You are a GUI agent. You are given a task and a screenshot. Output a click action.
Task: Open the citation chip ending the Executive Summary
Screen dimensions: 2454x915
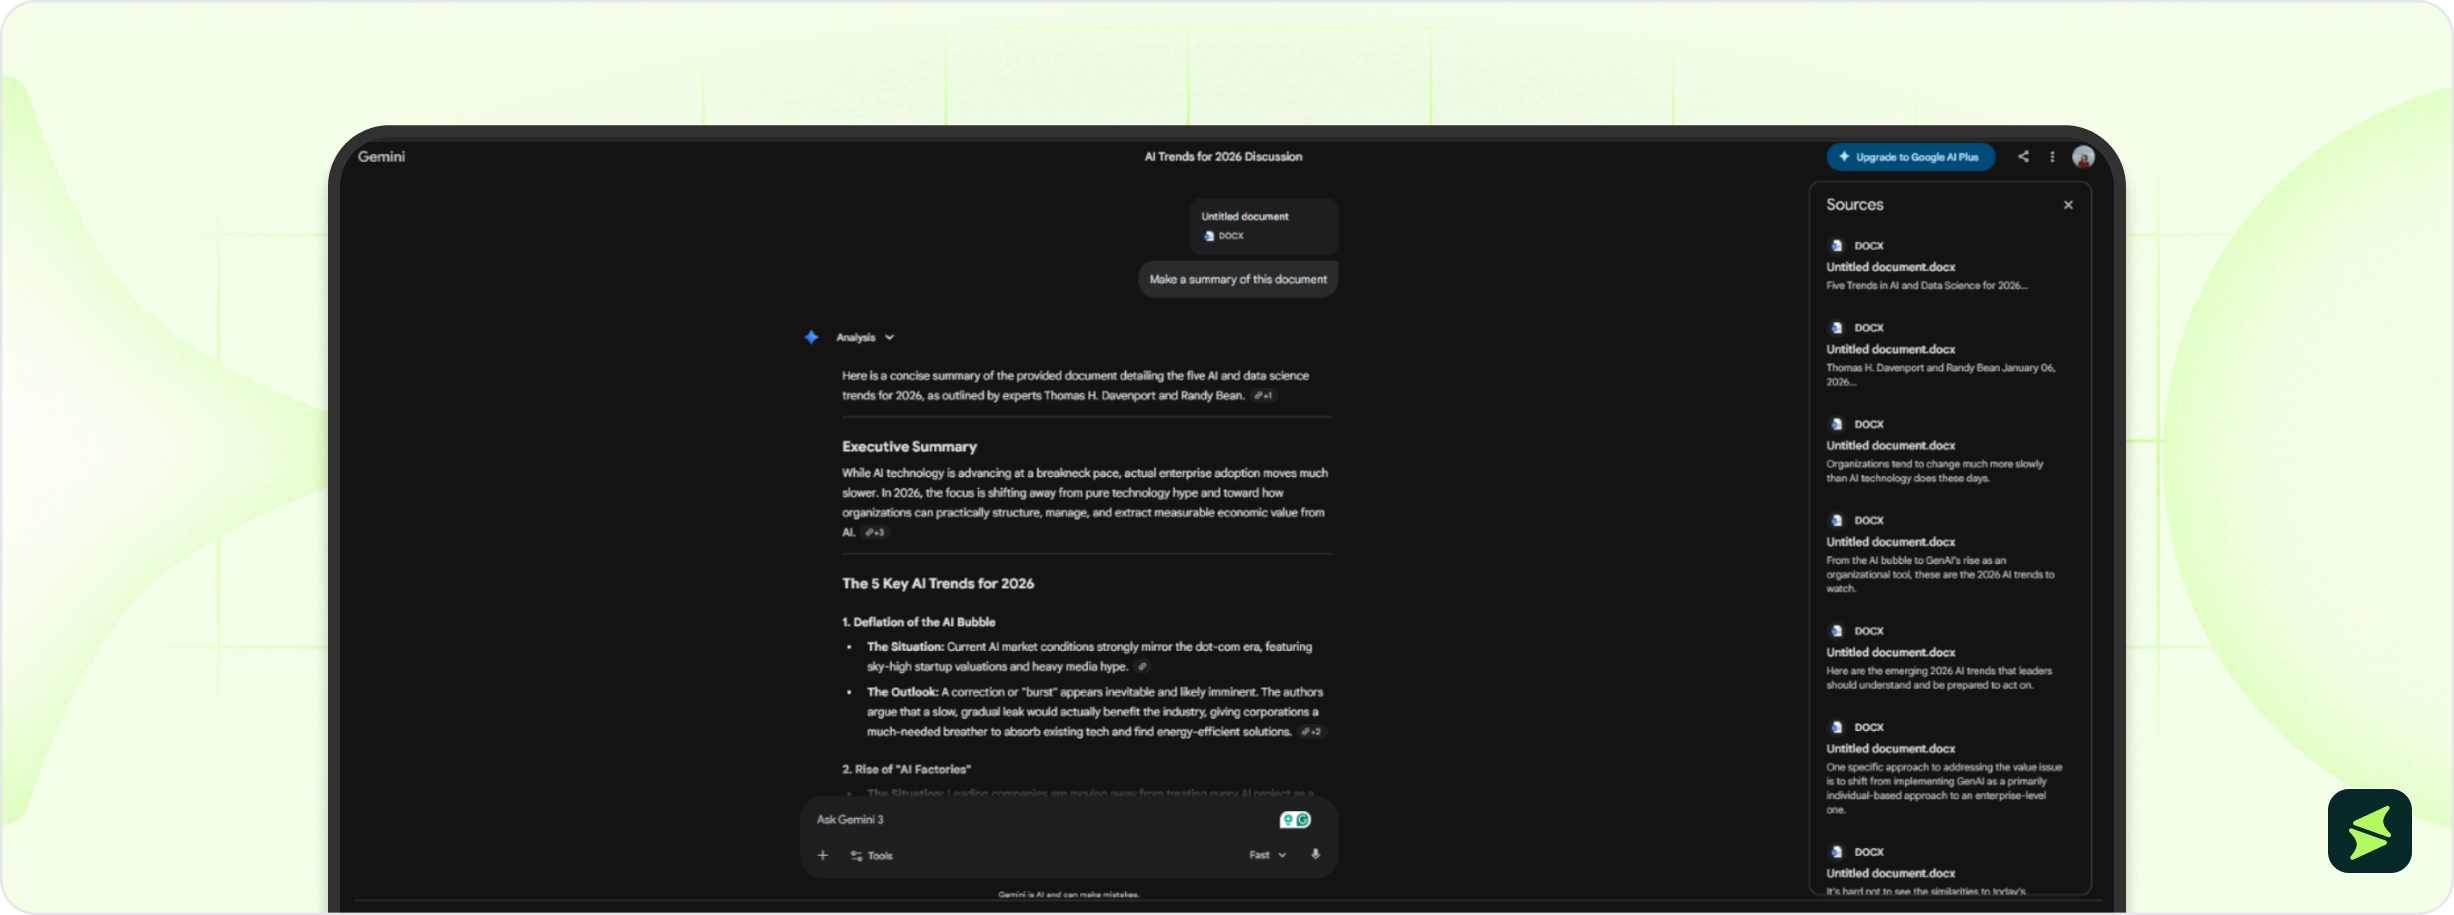875,533
